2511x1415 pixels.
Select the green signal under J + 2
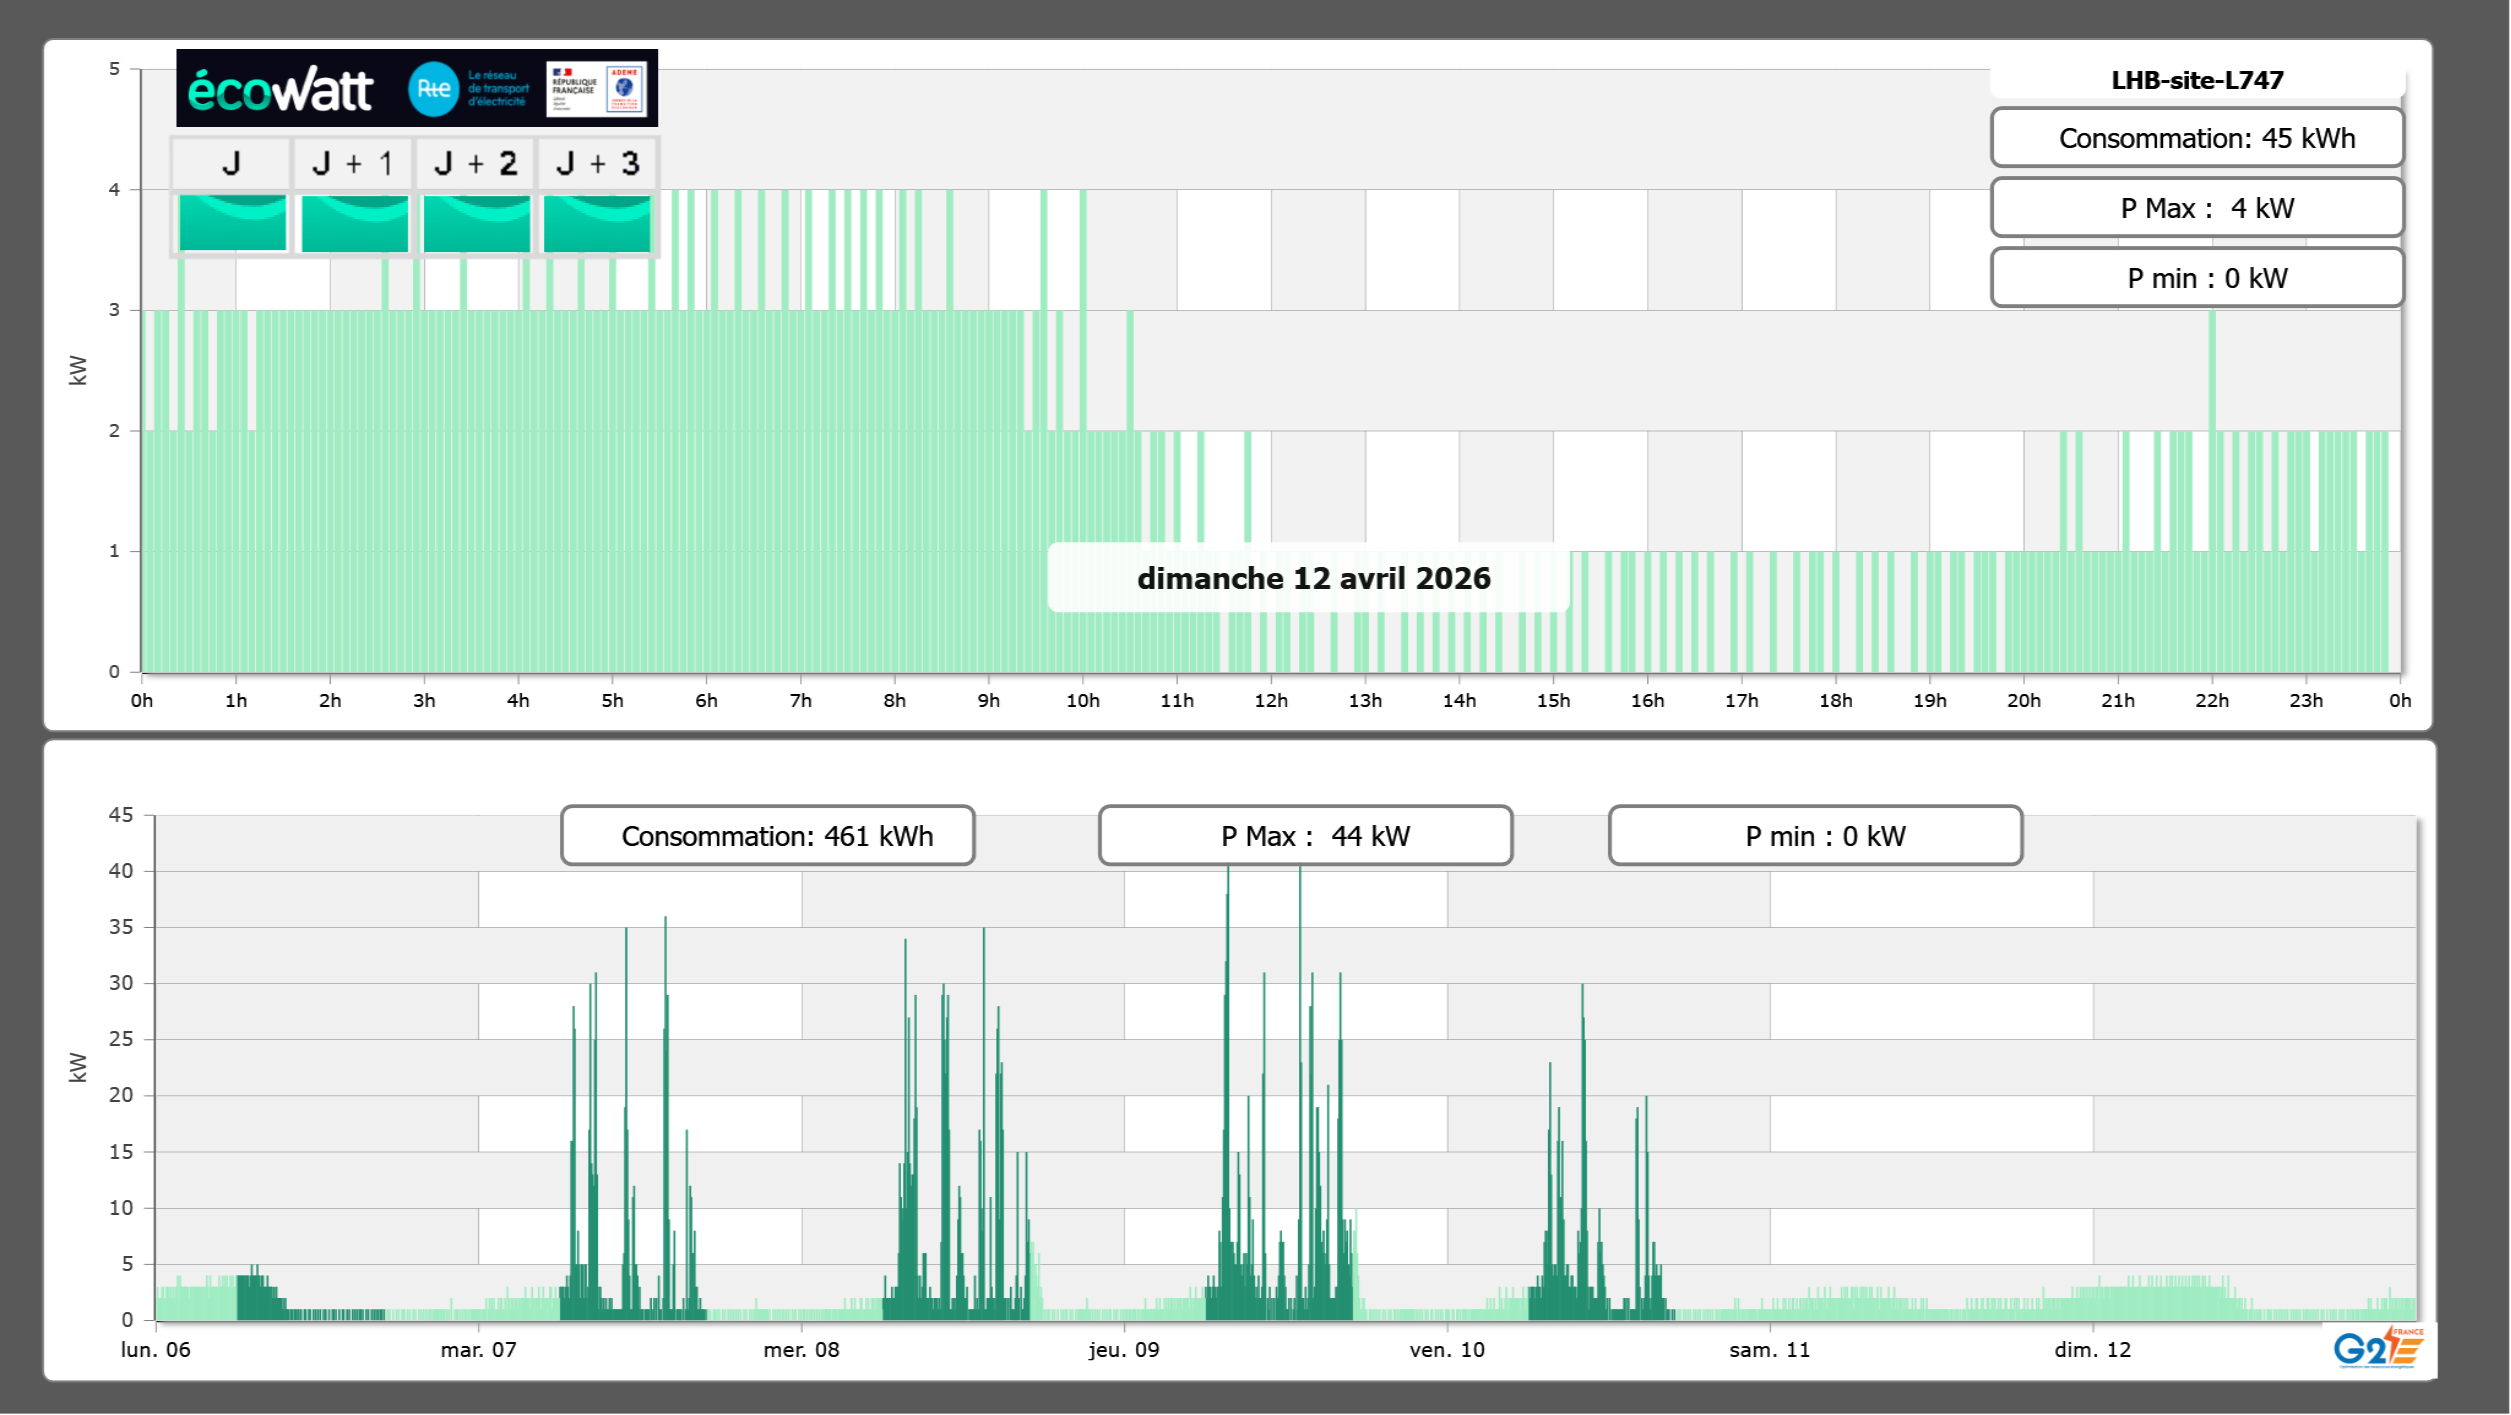tap(476, 223)
